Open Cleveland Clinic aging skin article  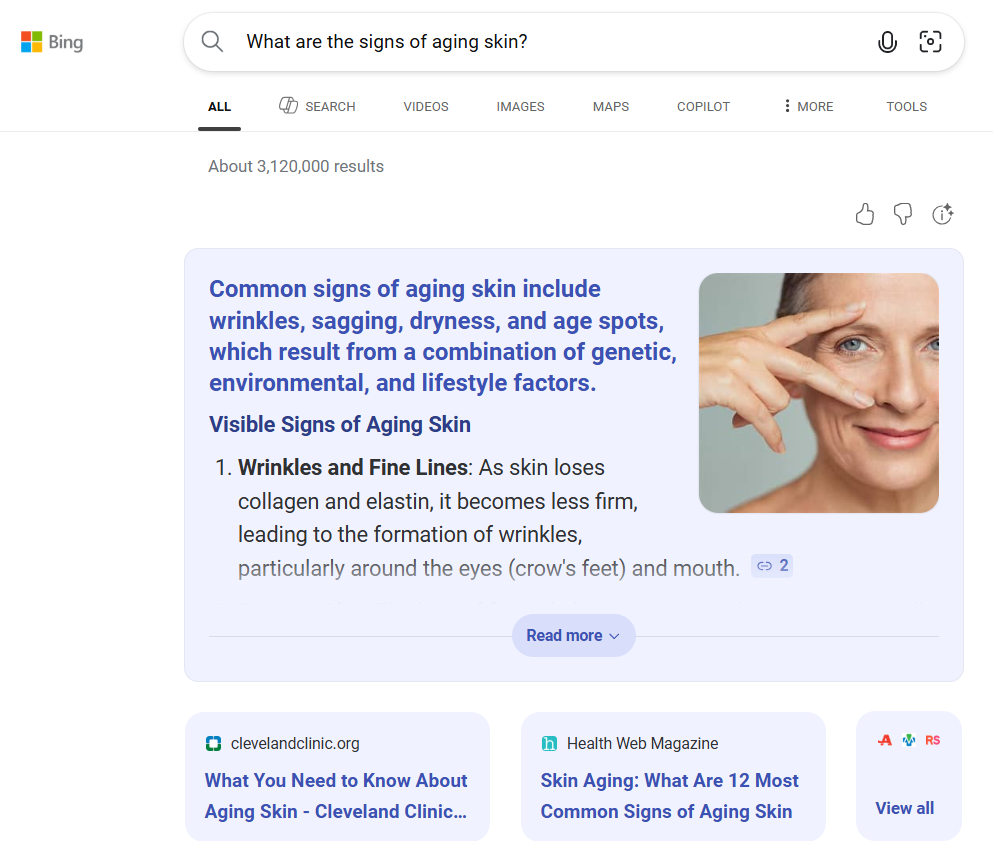tap(336, 795)
